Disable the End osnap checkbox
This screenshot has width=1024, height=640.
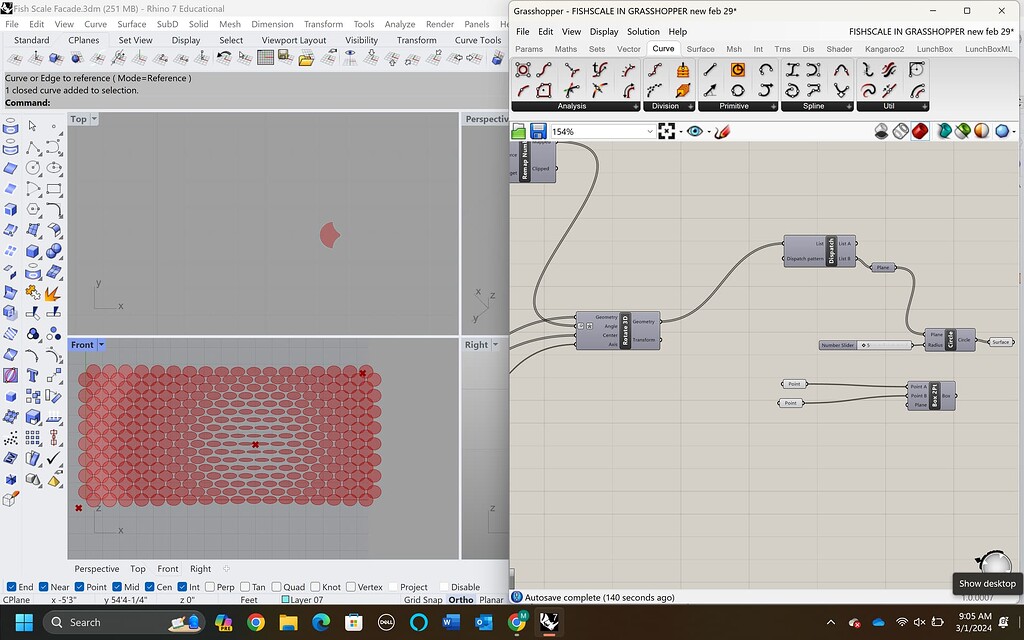click(12, 587)
